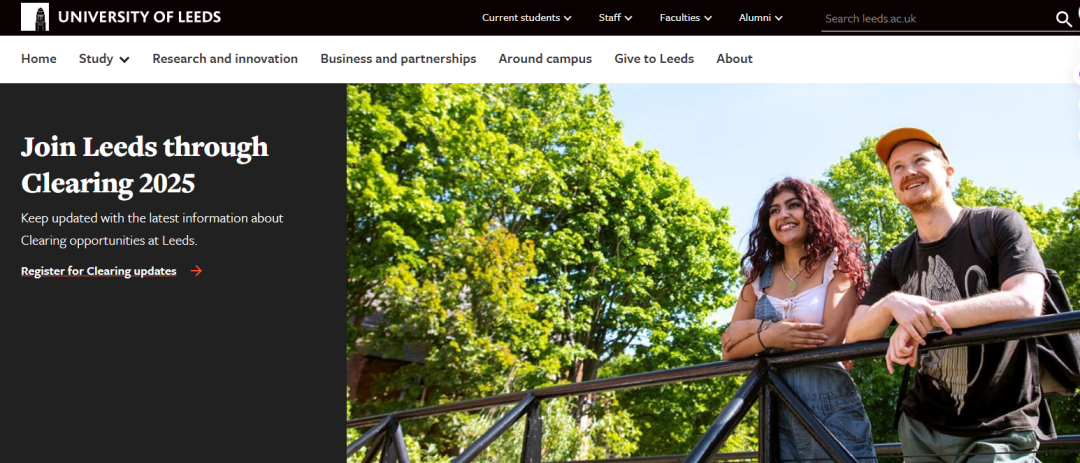
Task: Open Research and innovation section
Action: point(225,59)
